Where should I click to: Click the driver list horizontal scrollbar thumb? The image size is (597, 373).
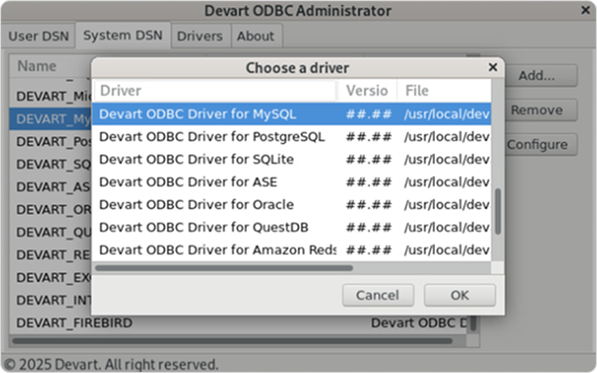[224, 268]
